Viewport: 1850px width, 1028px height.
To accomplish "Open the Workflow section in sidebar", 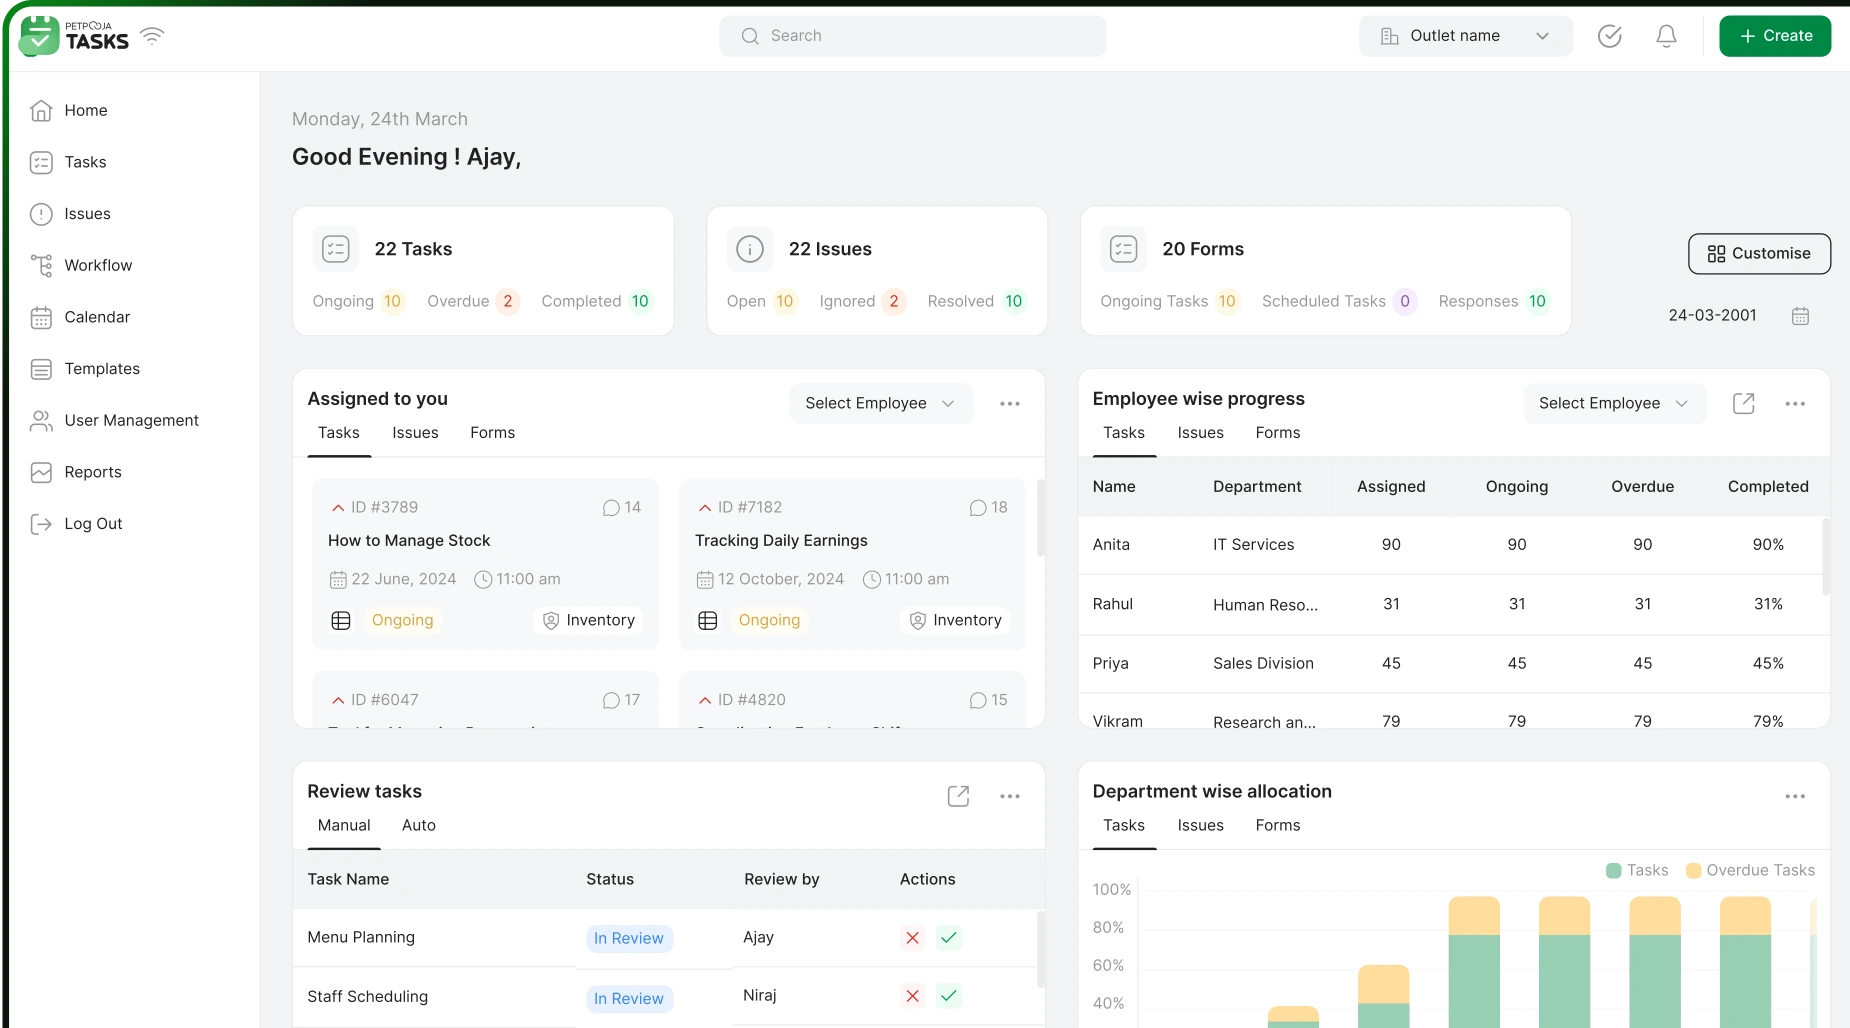I will pos(97,265).
